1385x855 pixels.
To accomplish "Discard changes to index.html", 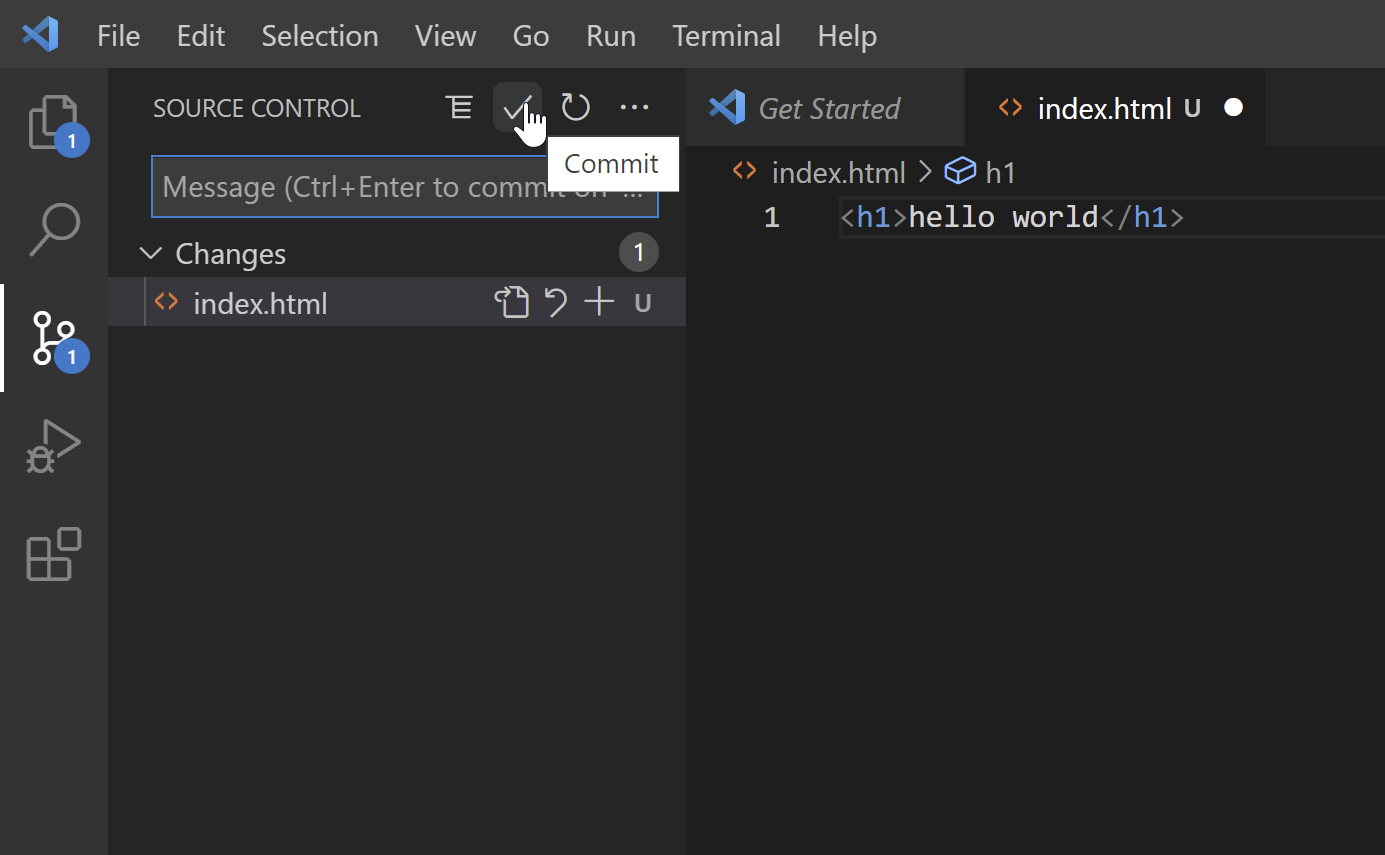I will pos(556,303).
